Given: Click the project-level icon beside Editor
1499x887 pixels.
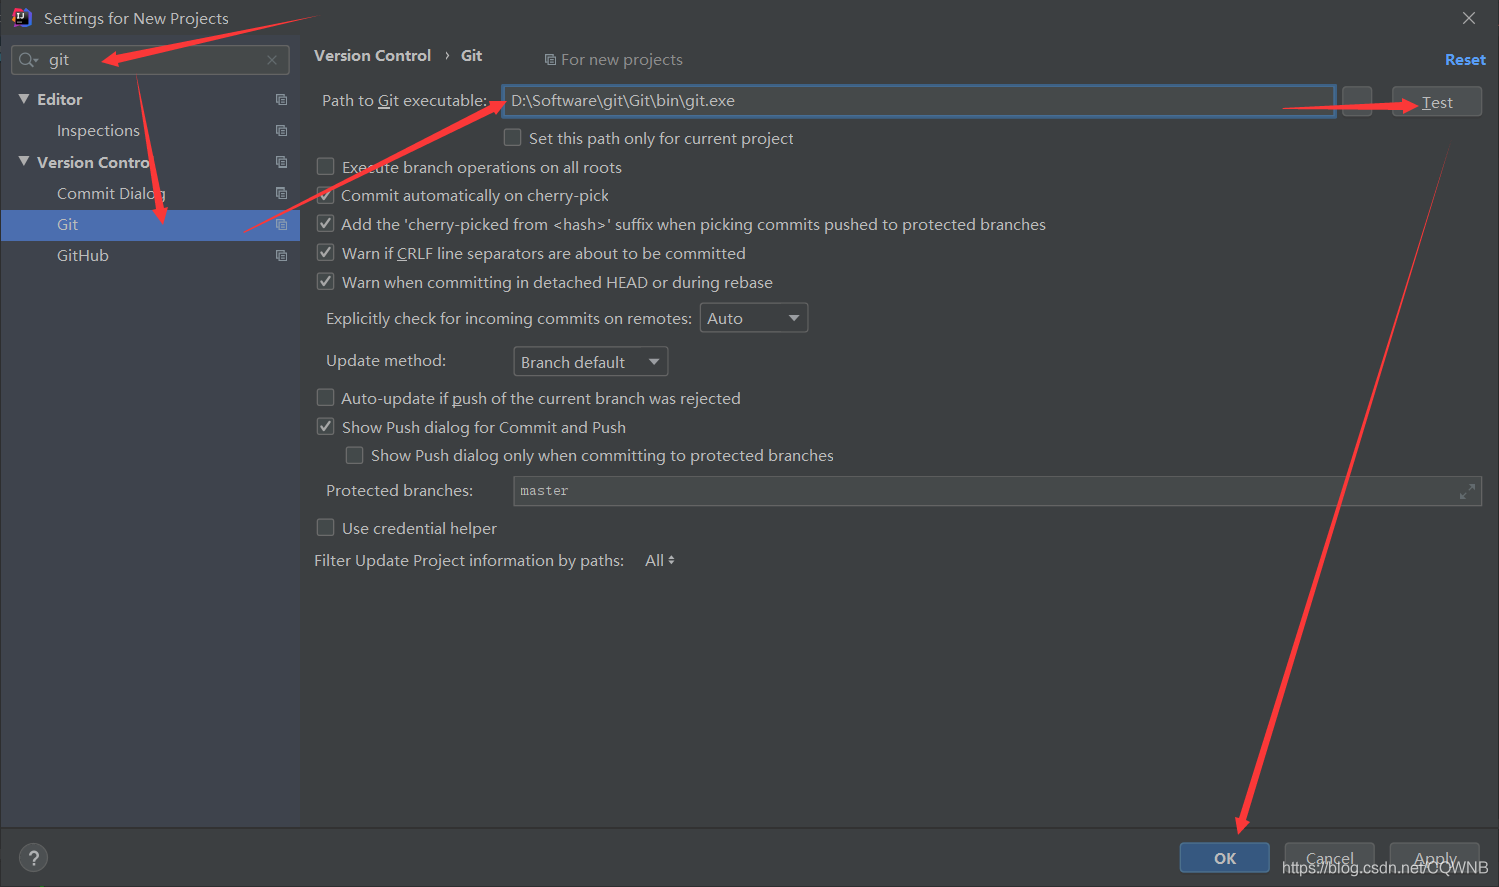Looking at the screenshot, I should (281, 100).
